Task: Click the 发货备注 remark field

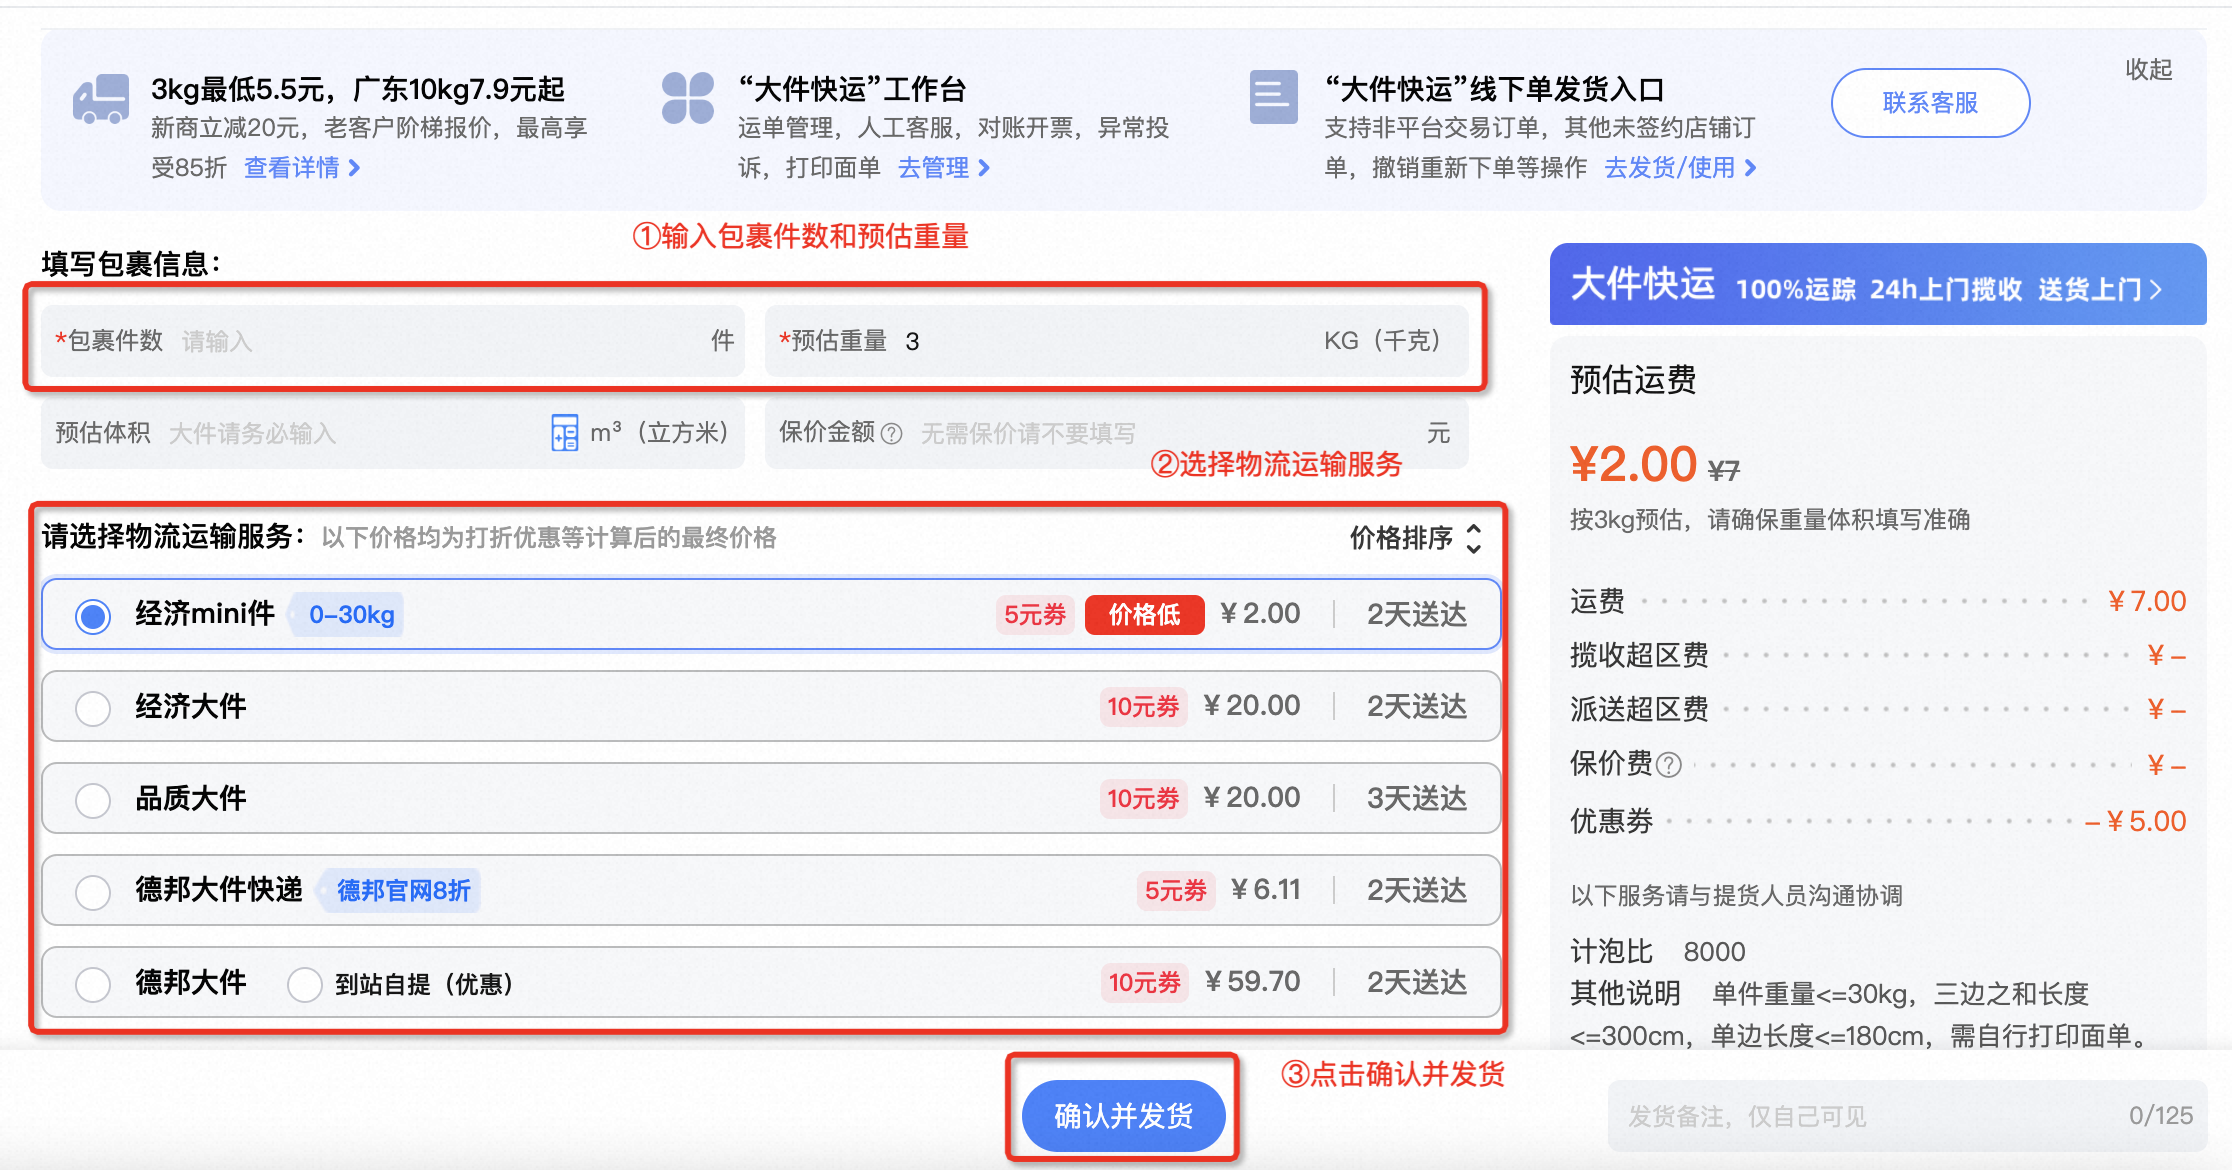Action: pos(1906,1116)
